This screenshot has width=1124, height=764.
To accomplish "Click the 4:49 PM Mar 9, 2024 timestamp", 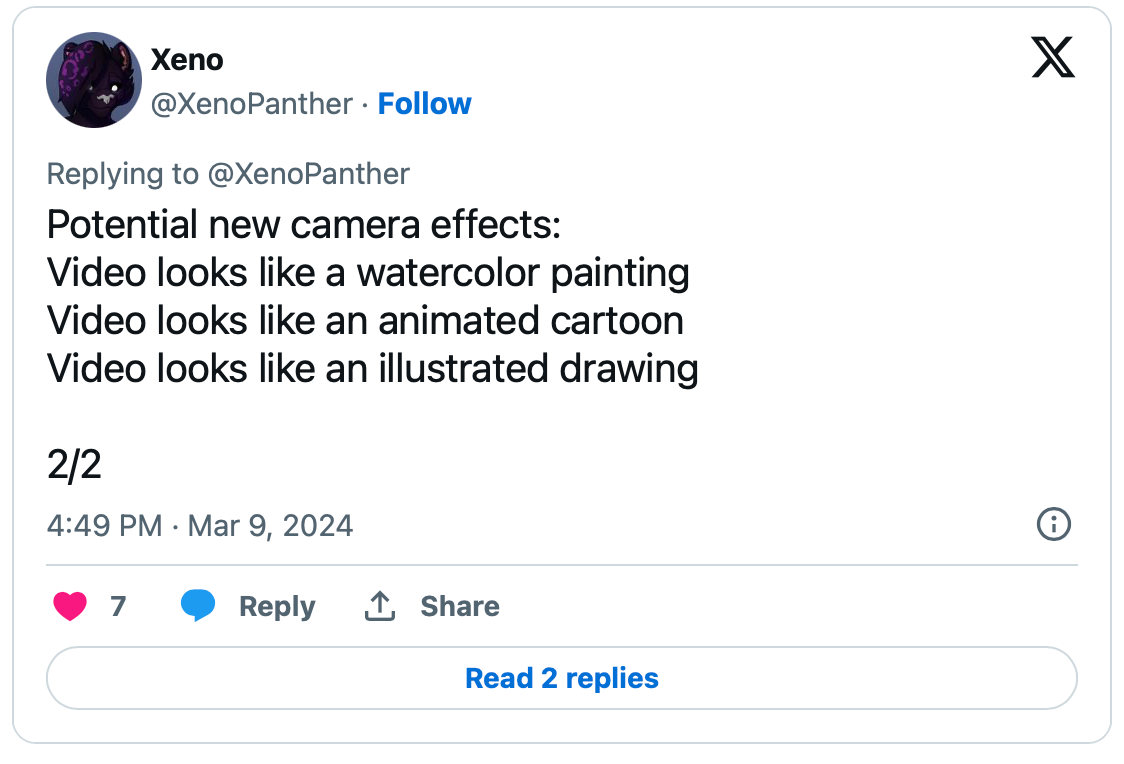I will (x=200, y=526).
